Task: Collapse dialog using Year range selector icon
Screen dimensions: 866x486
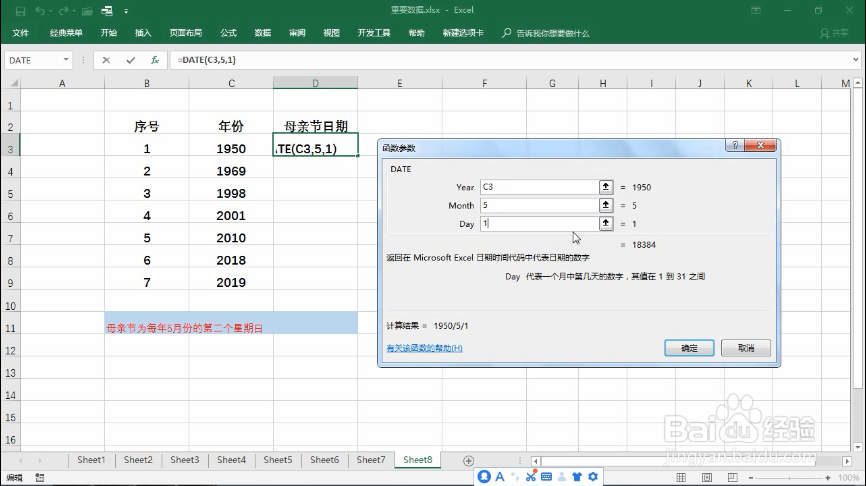Action: 606,187
